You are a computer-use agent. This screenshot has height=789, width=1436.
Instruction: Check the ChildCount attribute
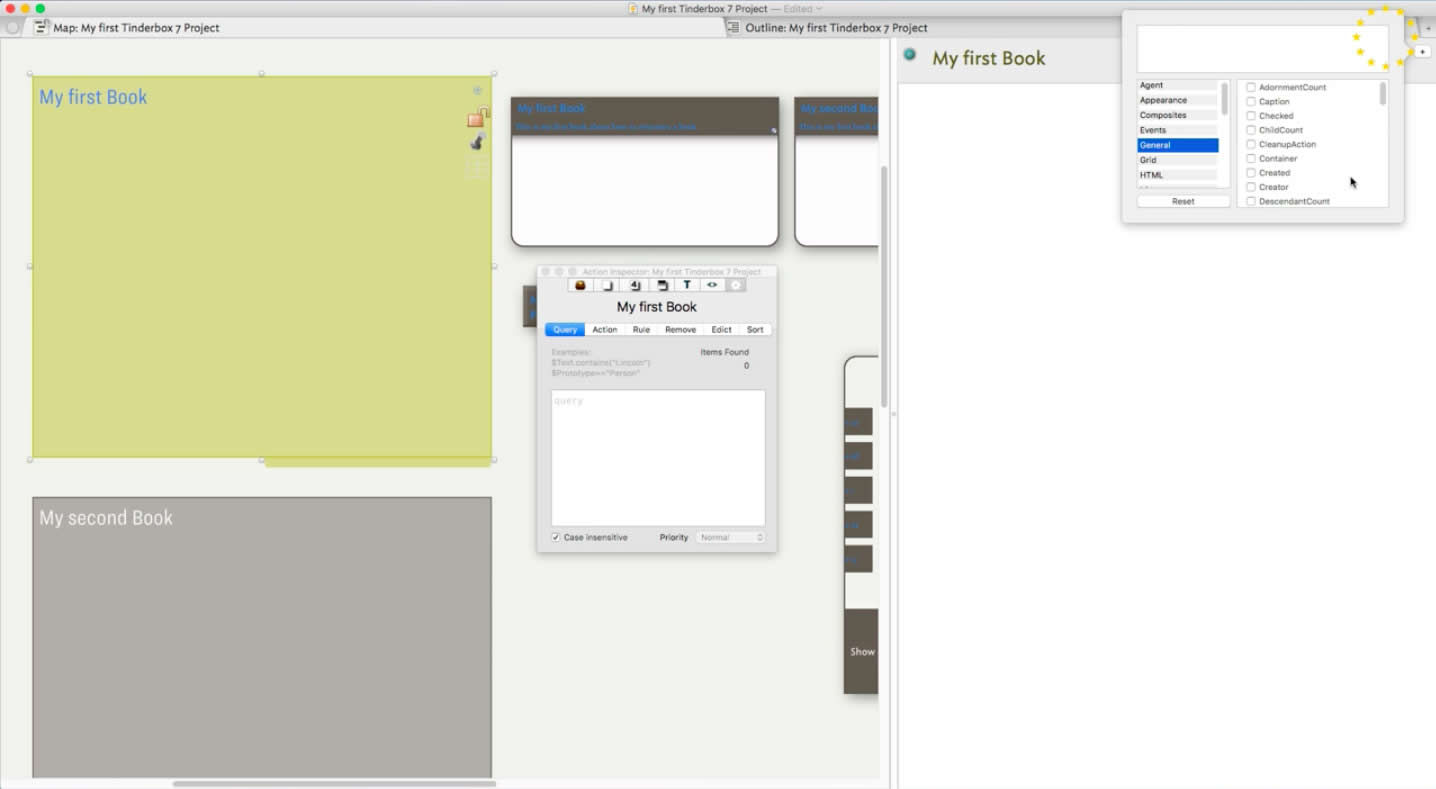(x=1251, y=130)
